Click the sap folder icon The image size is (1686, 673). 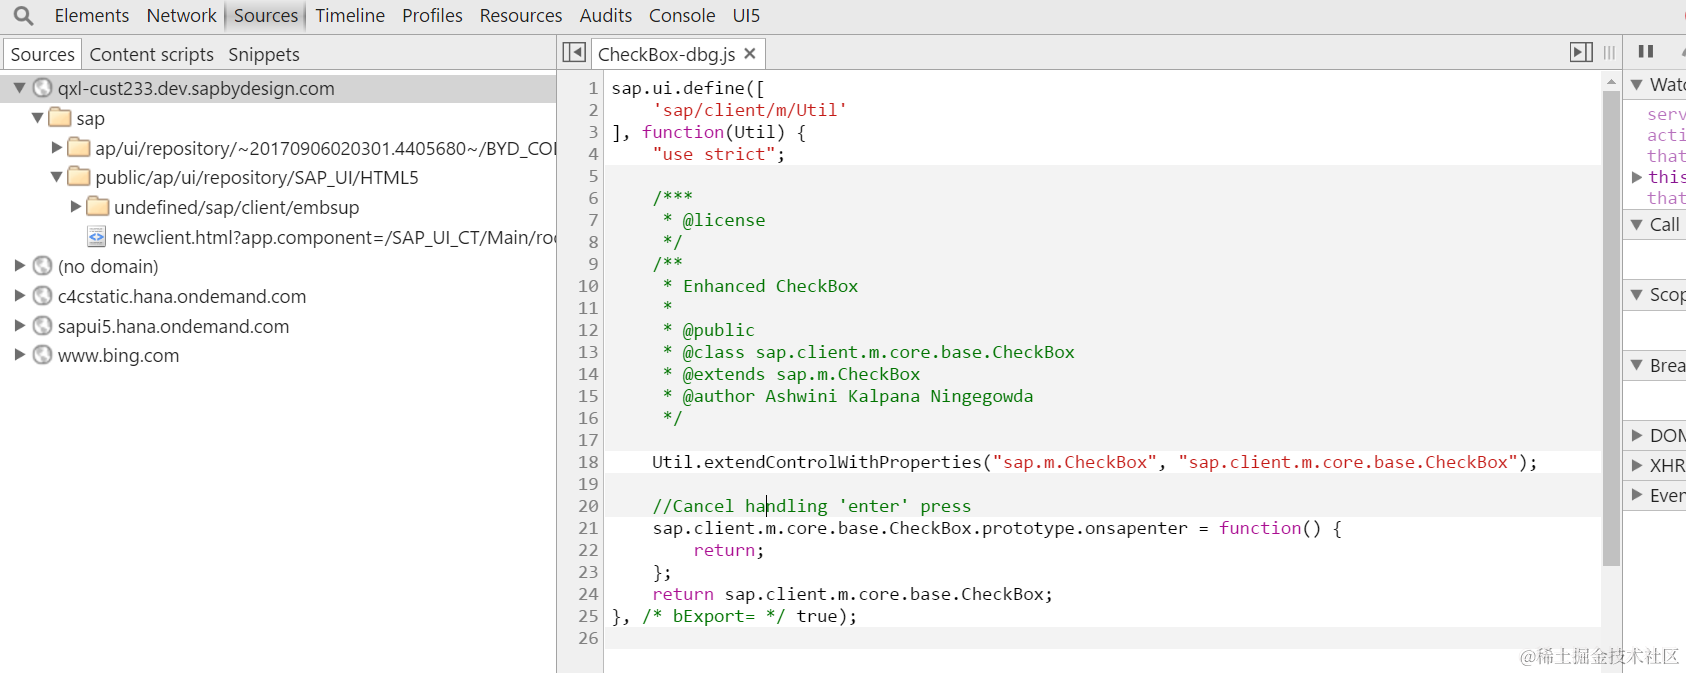60,117
